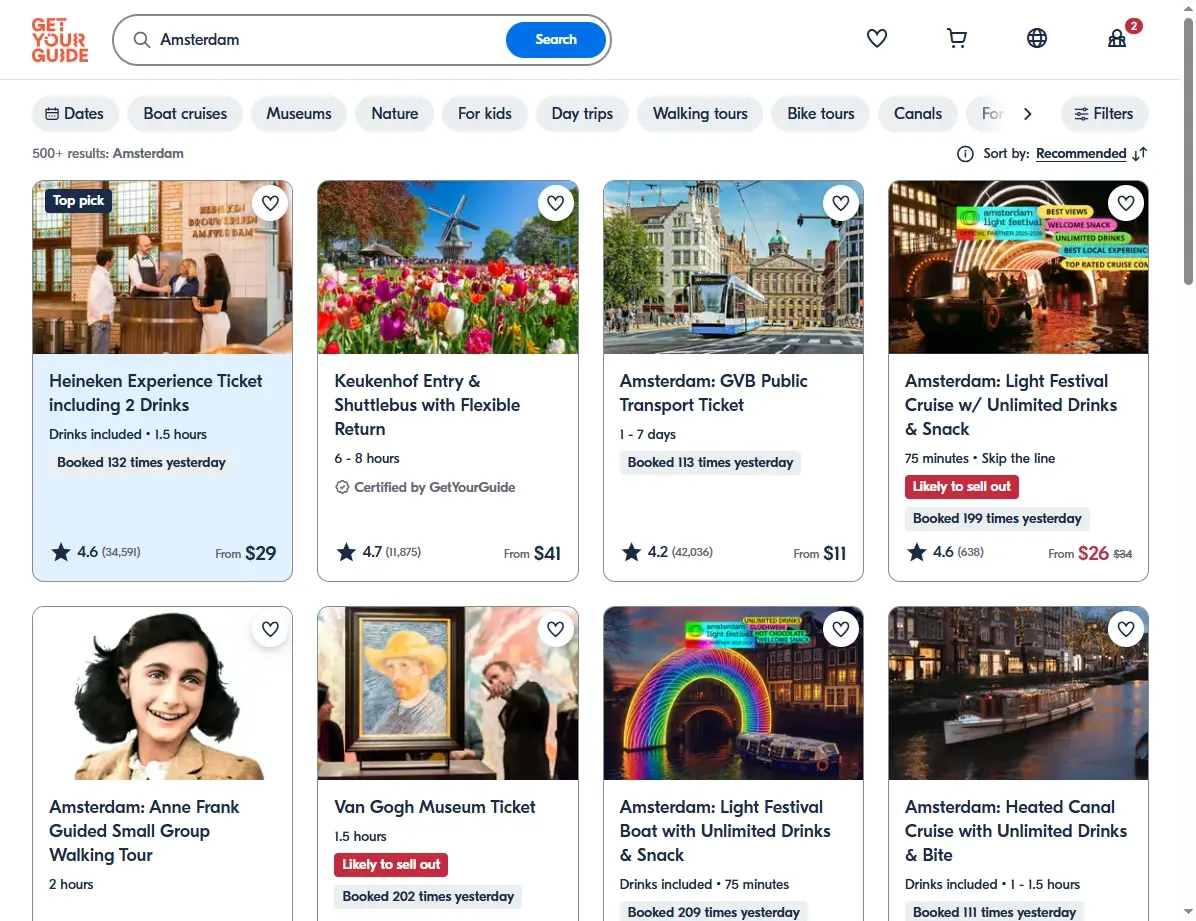This screenshot has height=921, width=1196.
Task: Select the Day trips category
Action: click(582, 114)
